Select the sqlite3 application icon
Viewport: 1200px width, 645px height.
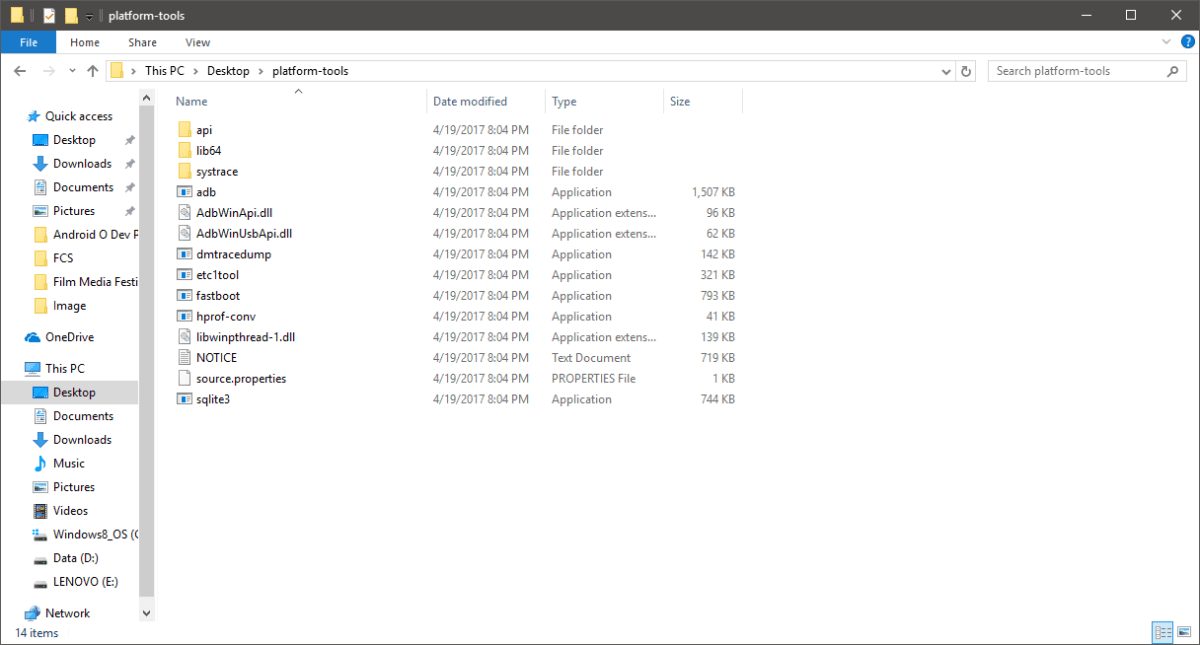(x=184, y=399)
